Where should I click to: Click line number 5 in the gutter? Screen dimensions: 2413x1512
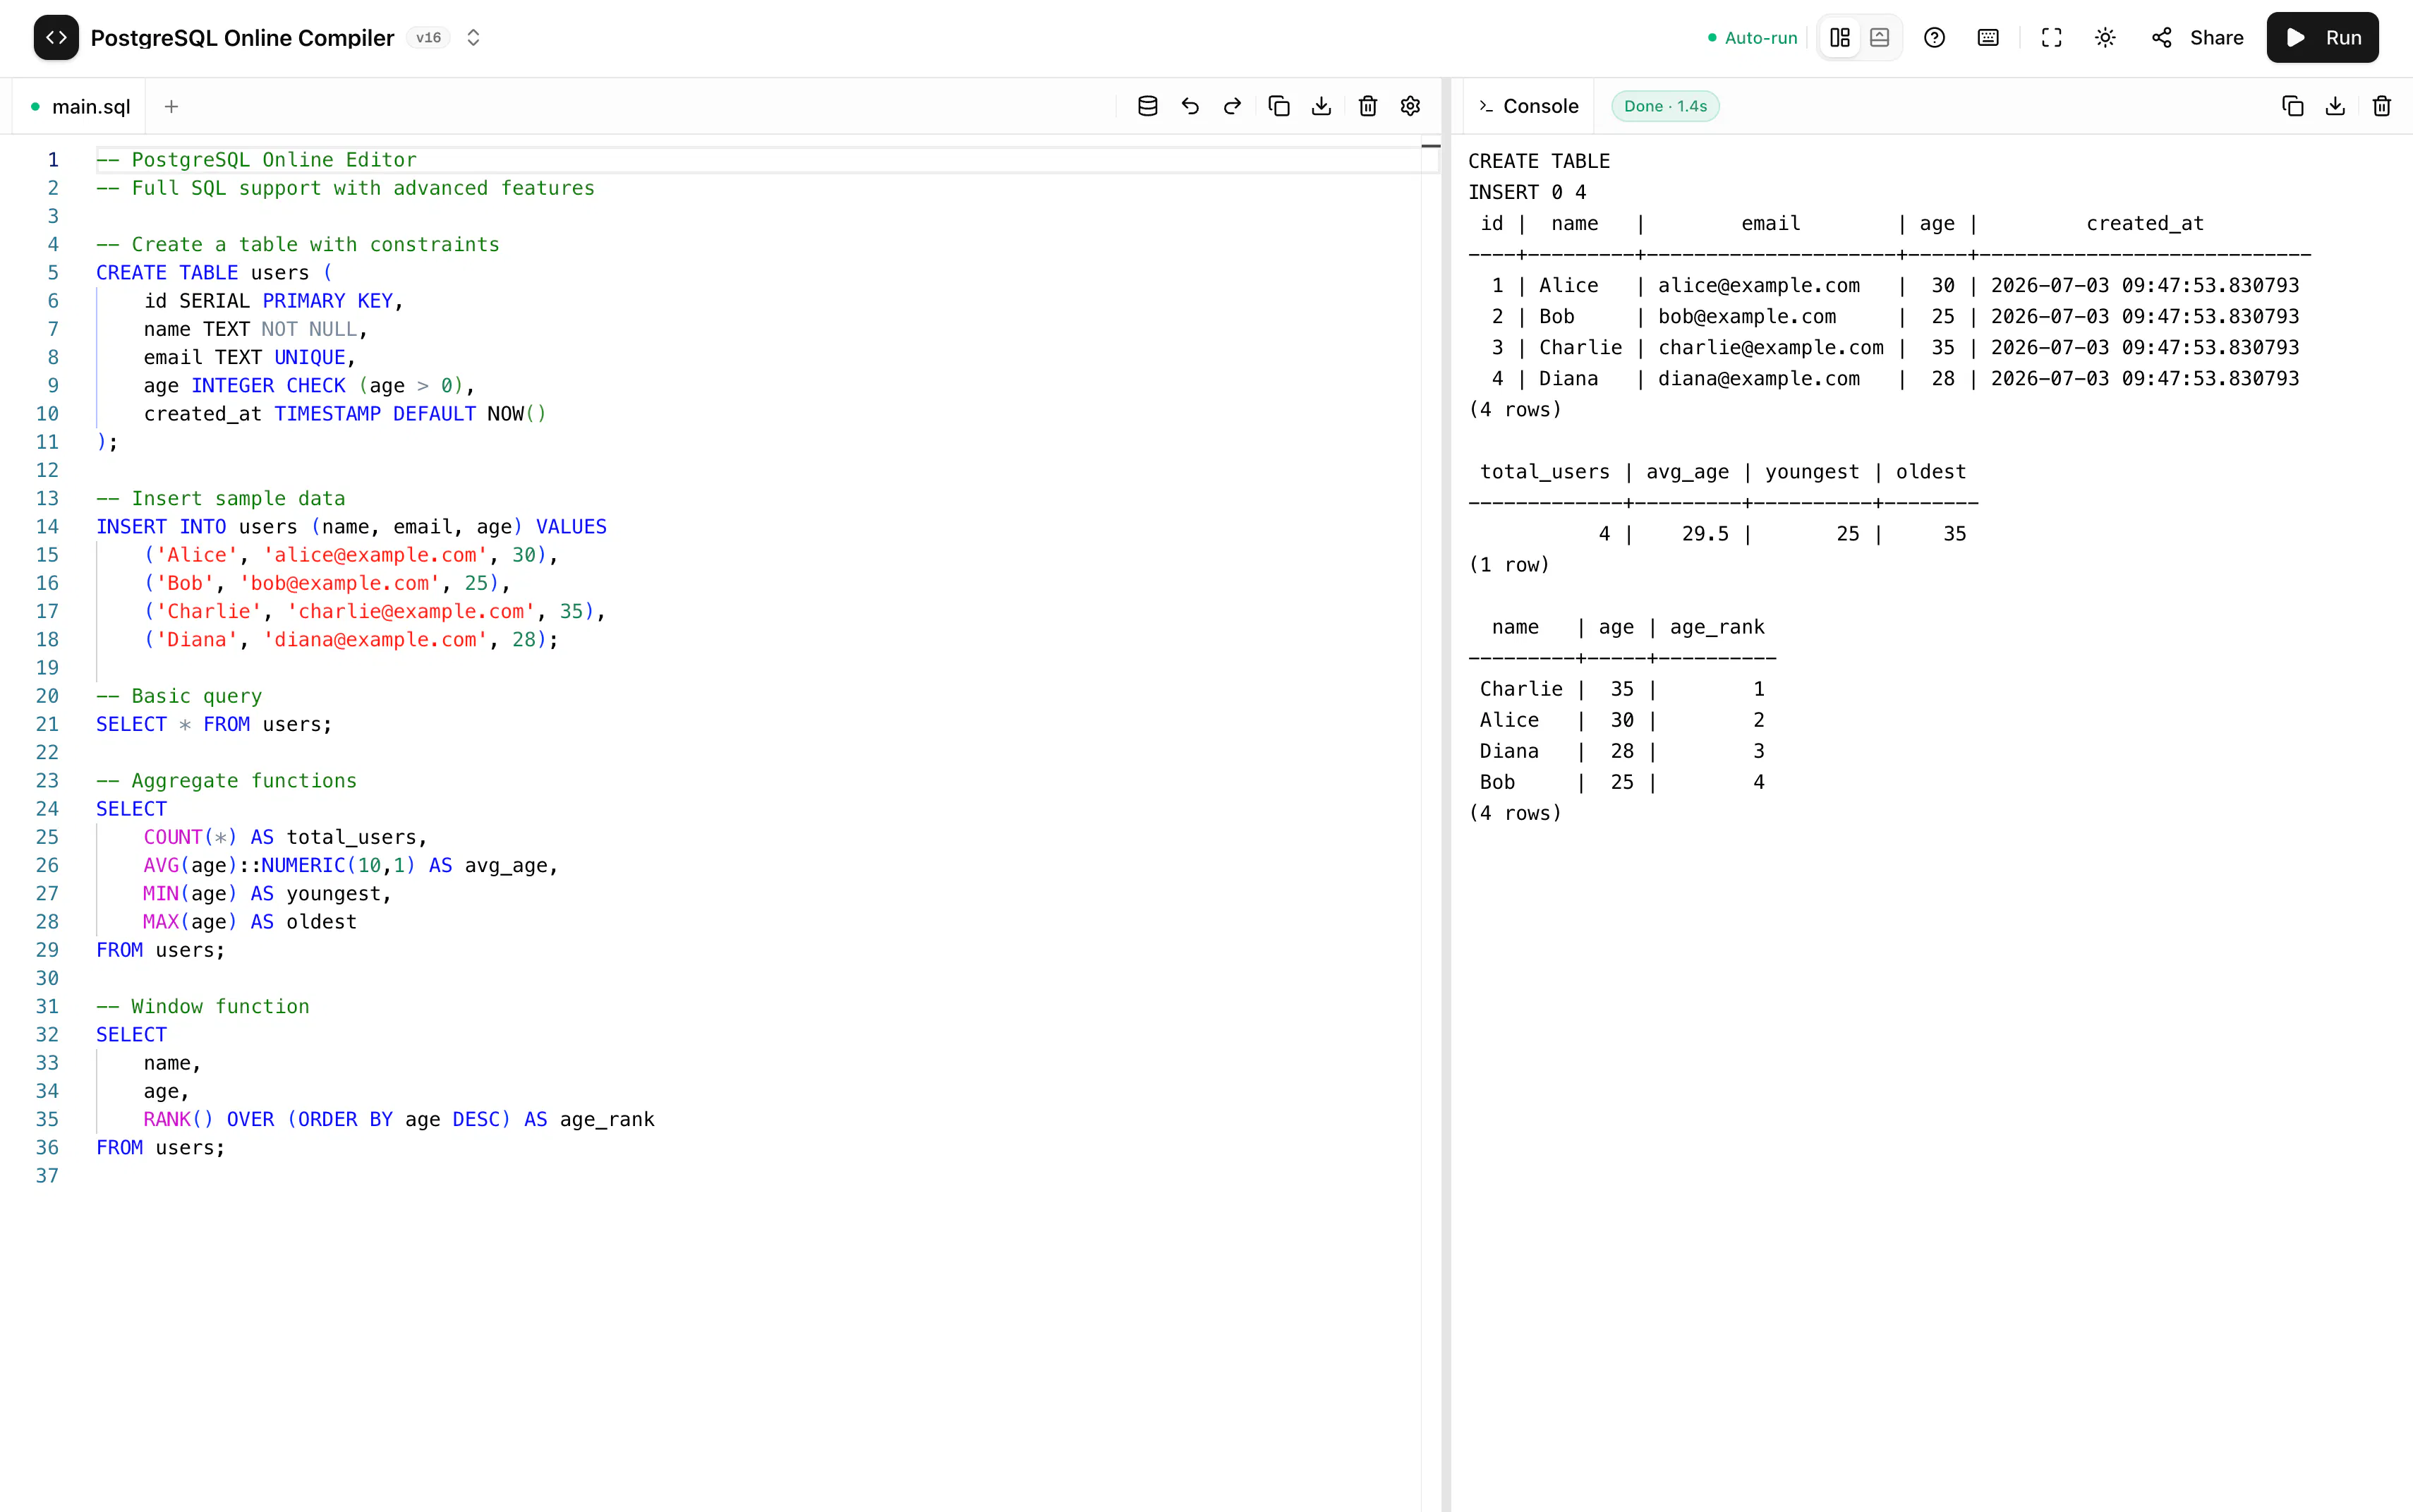53,273
